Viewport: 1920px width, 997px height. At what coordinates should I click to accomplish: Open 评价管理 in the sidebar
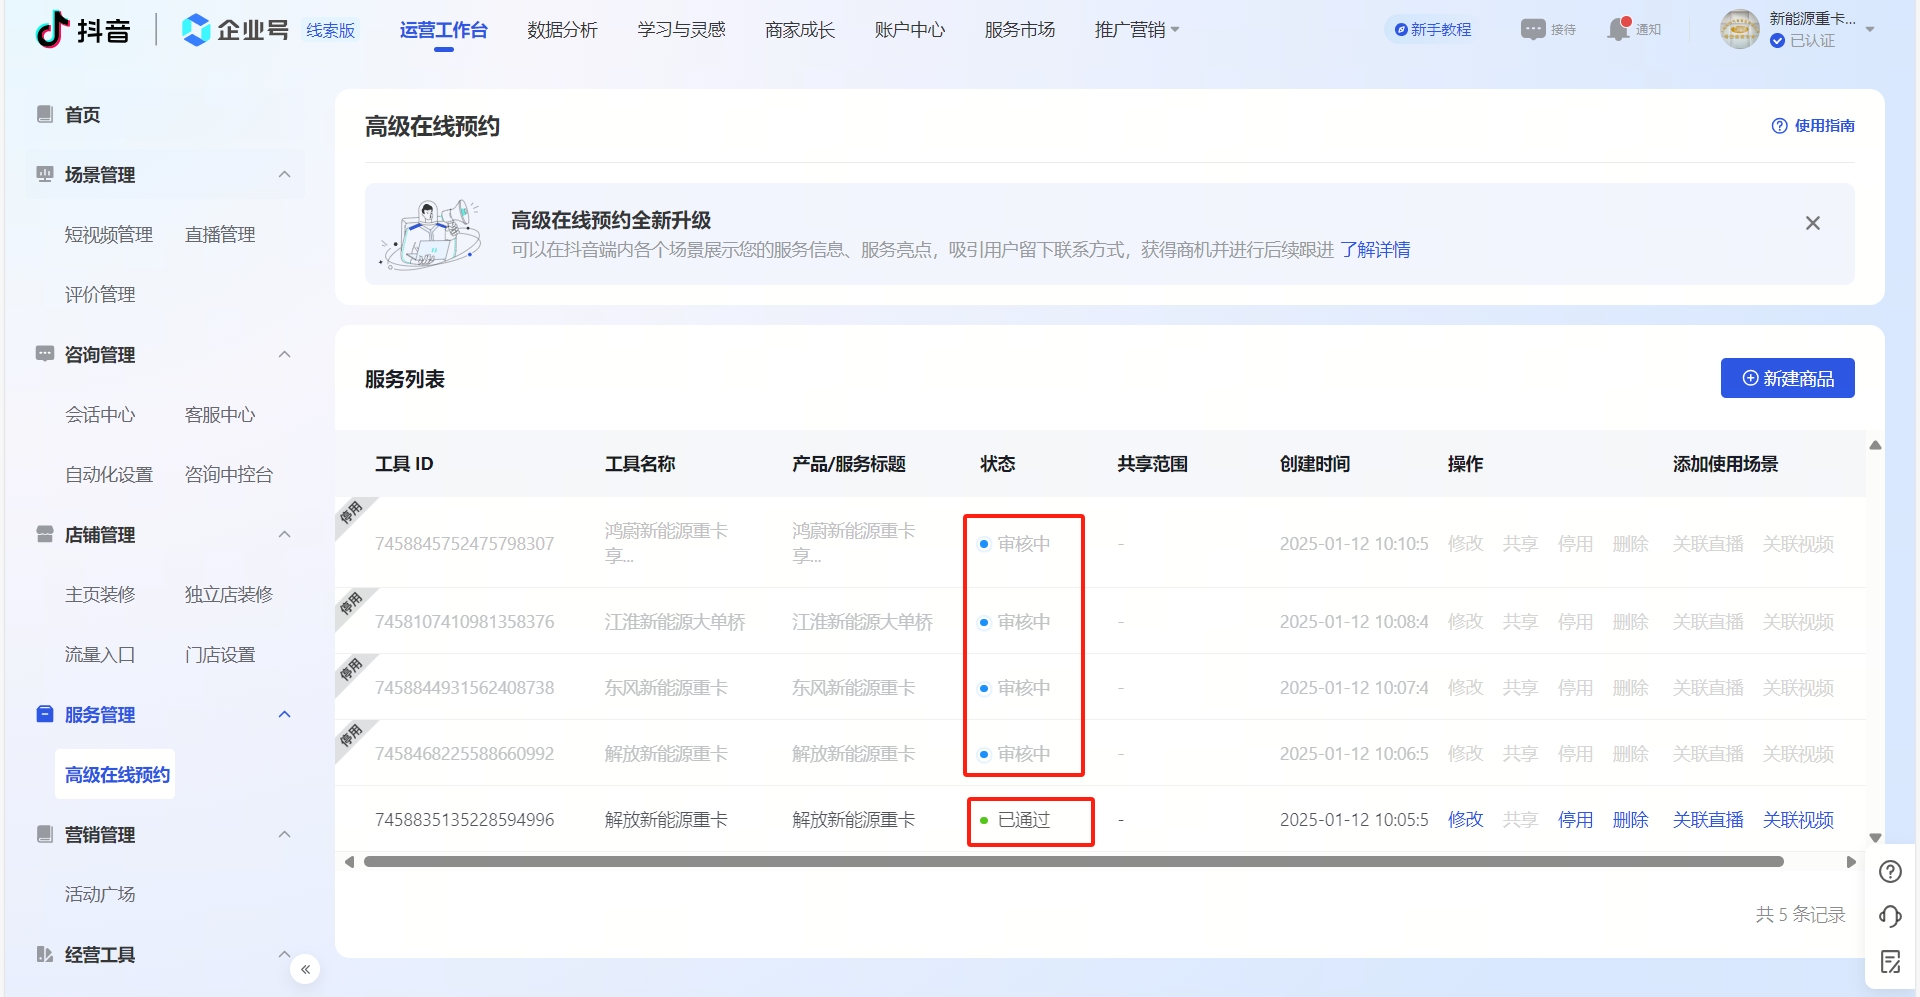tap(100, 295)
